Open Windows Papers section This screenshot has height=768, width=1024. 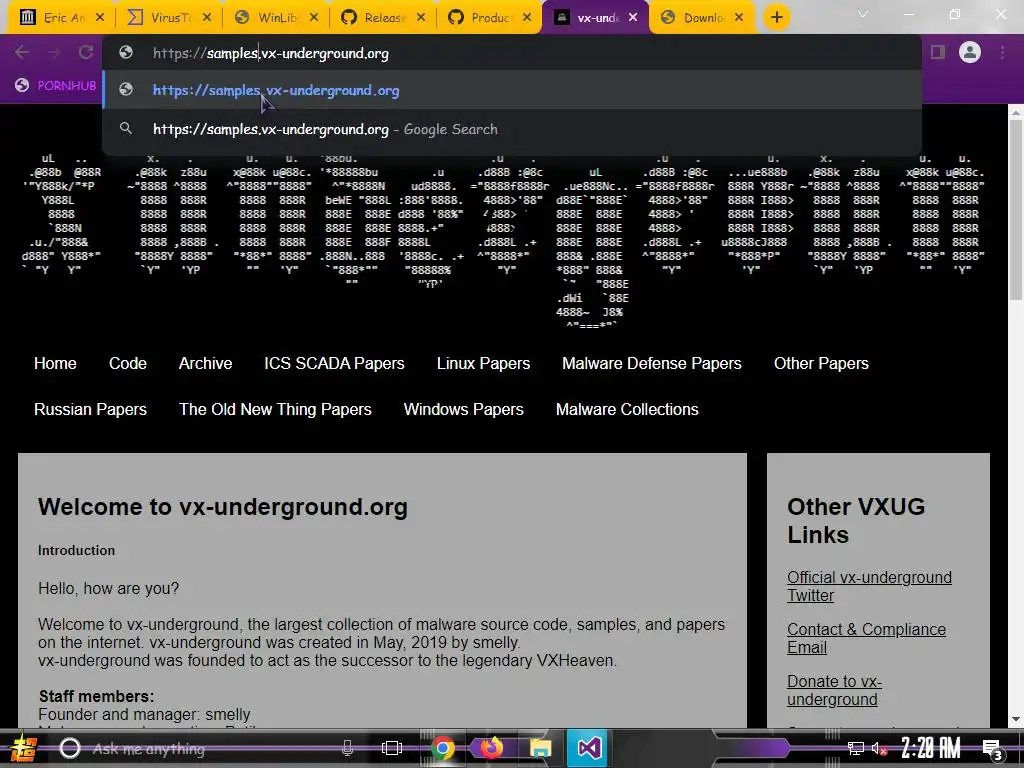pyautogui.click(x=463, y=409)
